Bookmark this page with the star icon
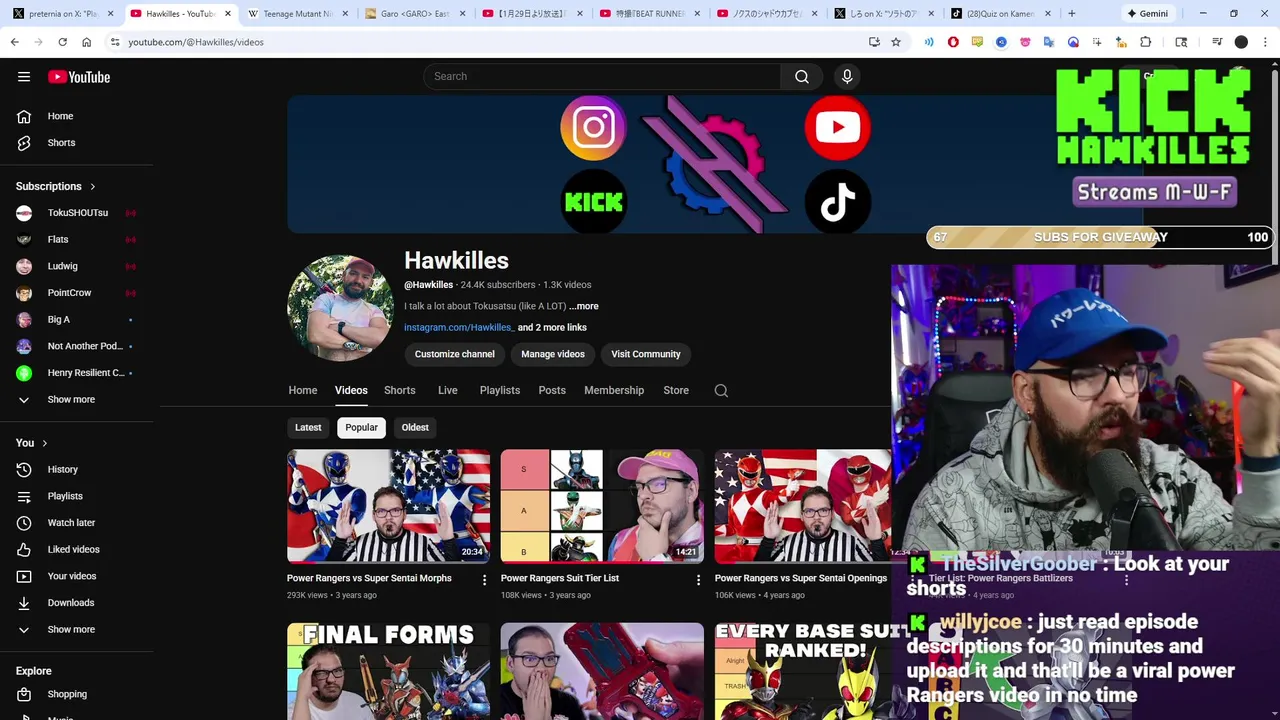 pos(896,42)
